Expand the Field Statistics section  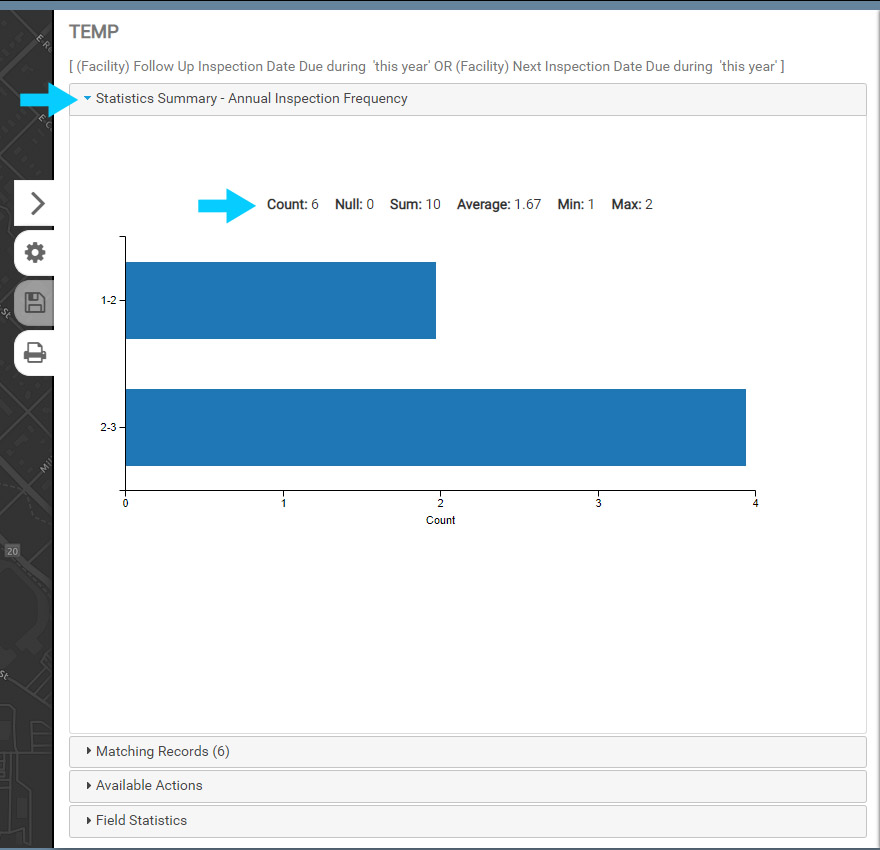(141, 820)
